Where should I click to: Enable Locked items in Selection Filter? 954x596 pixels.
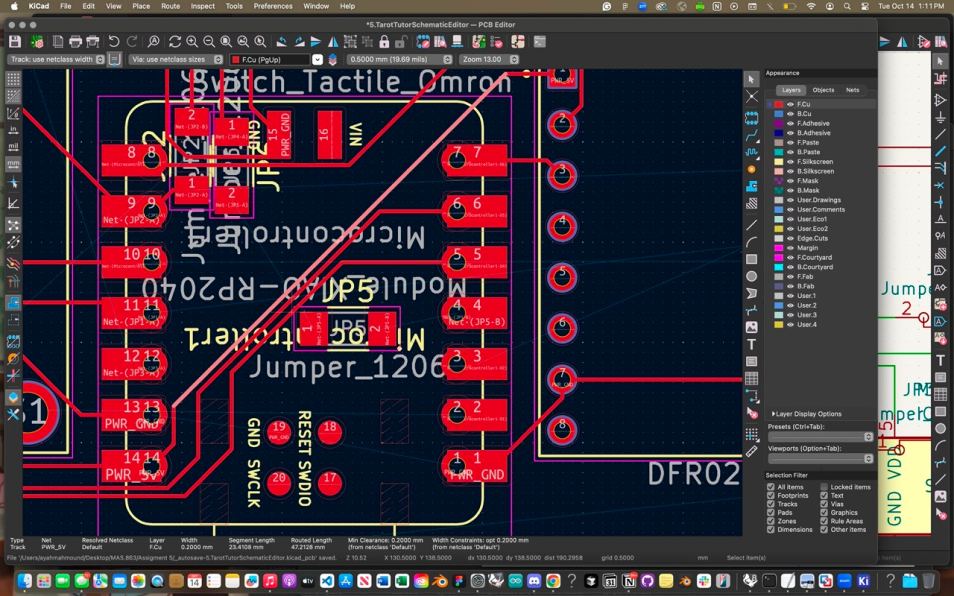(824, 487)
